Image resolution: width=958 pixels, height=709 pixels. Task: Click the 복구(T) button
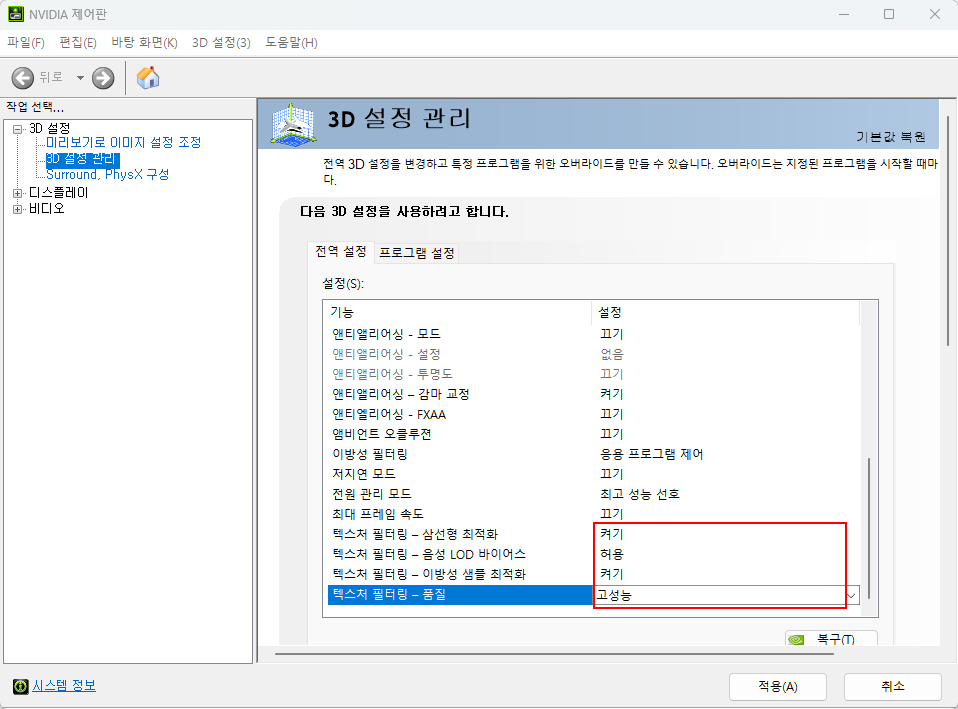point(831,638)
